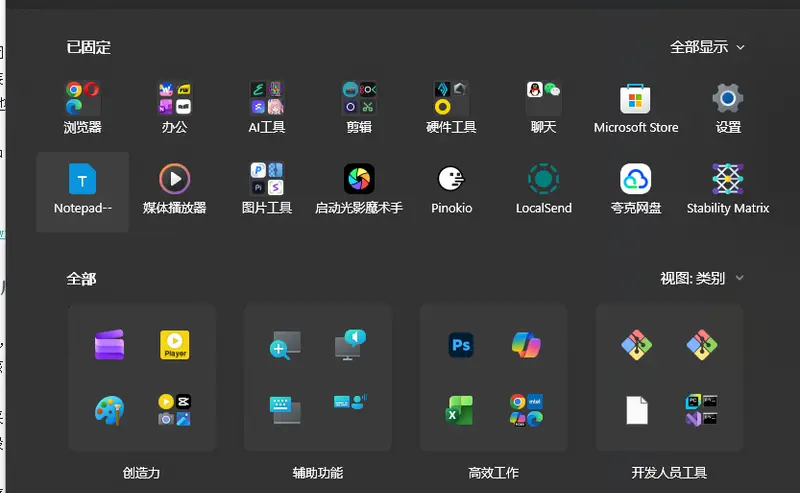Open the 浏览器 browser folder

pos(82,108)
